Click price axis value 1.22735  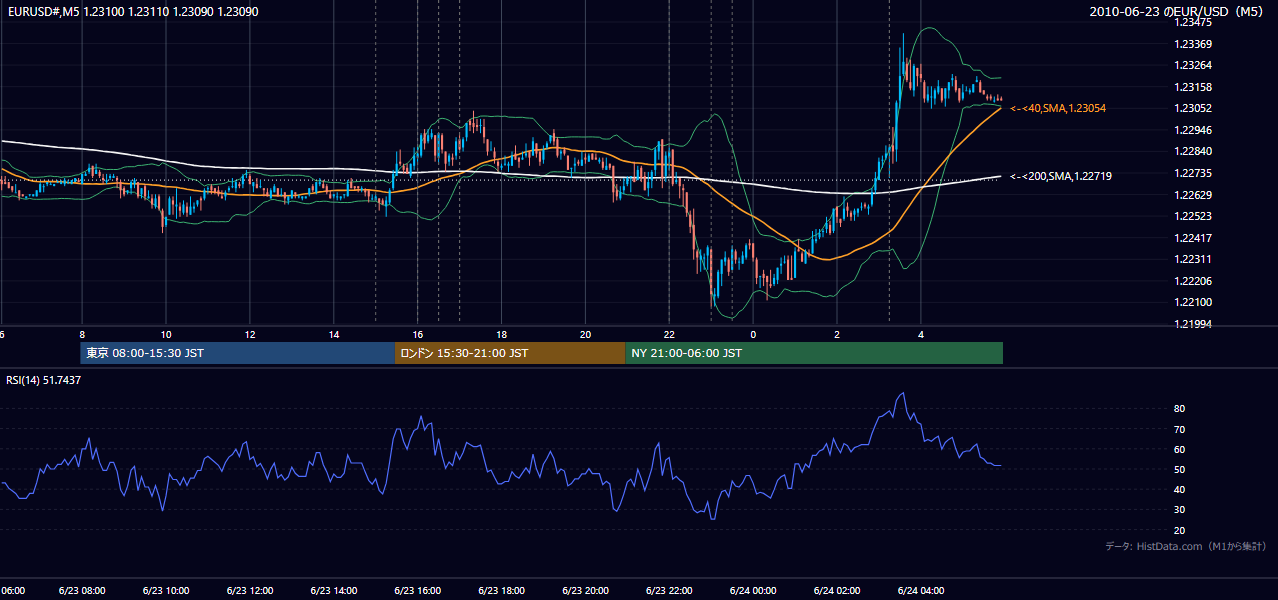1193,173
